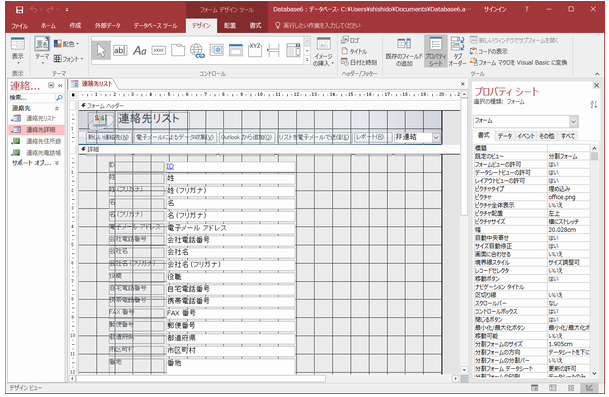Select the Hyperlink control with globe icon
The image size is (609, 397).
(197, 50)
